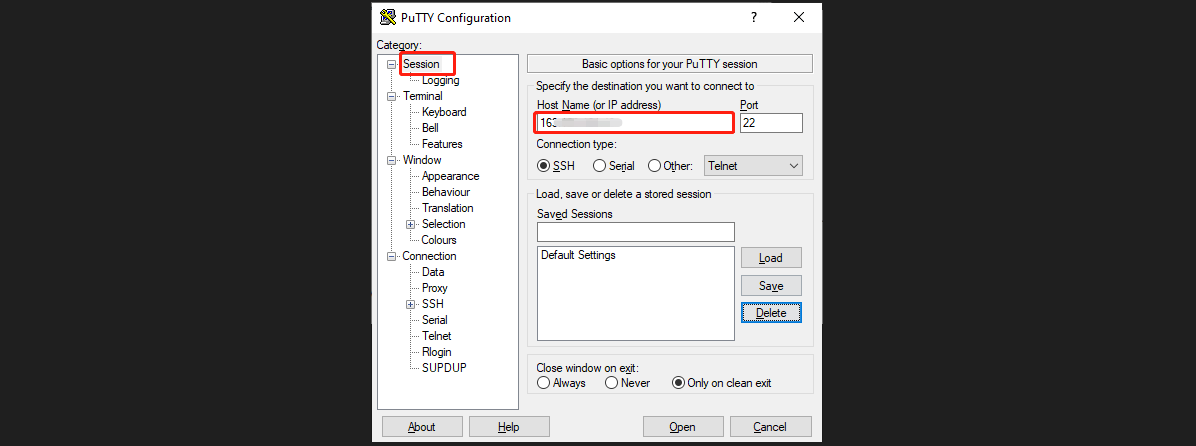The height and width of the screenshot is (446, 1196).
Task: Collapse the Terminal category node
Action: click(392, 96)
